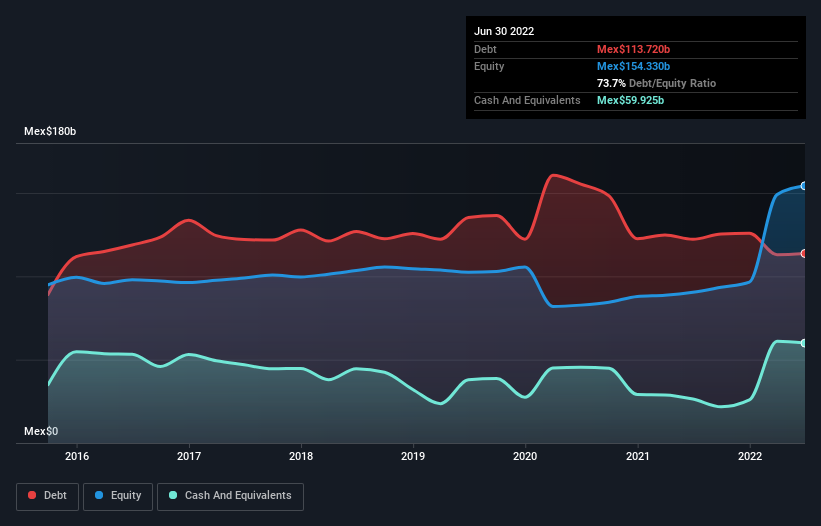Click the 2020 x-axis label
This screenshot has height=526, width=821.
coord(525,456)
